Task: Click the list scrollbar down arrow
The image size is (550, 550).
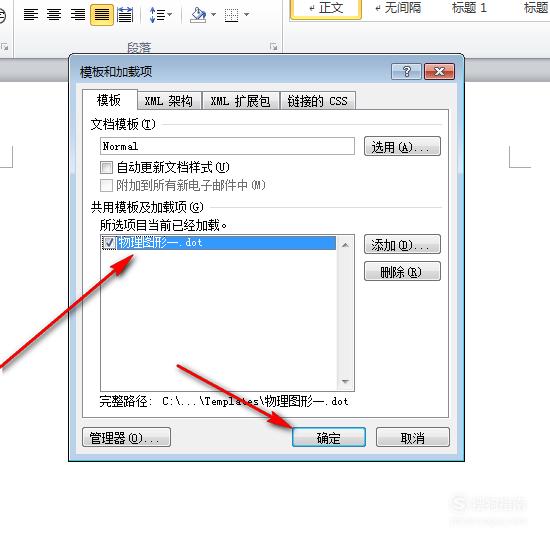Action: tap(345, 381)
